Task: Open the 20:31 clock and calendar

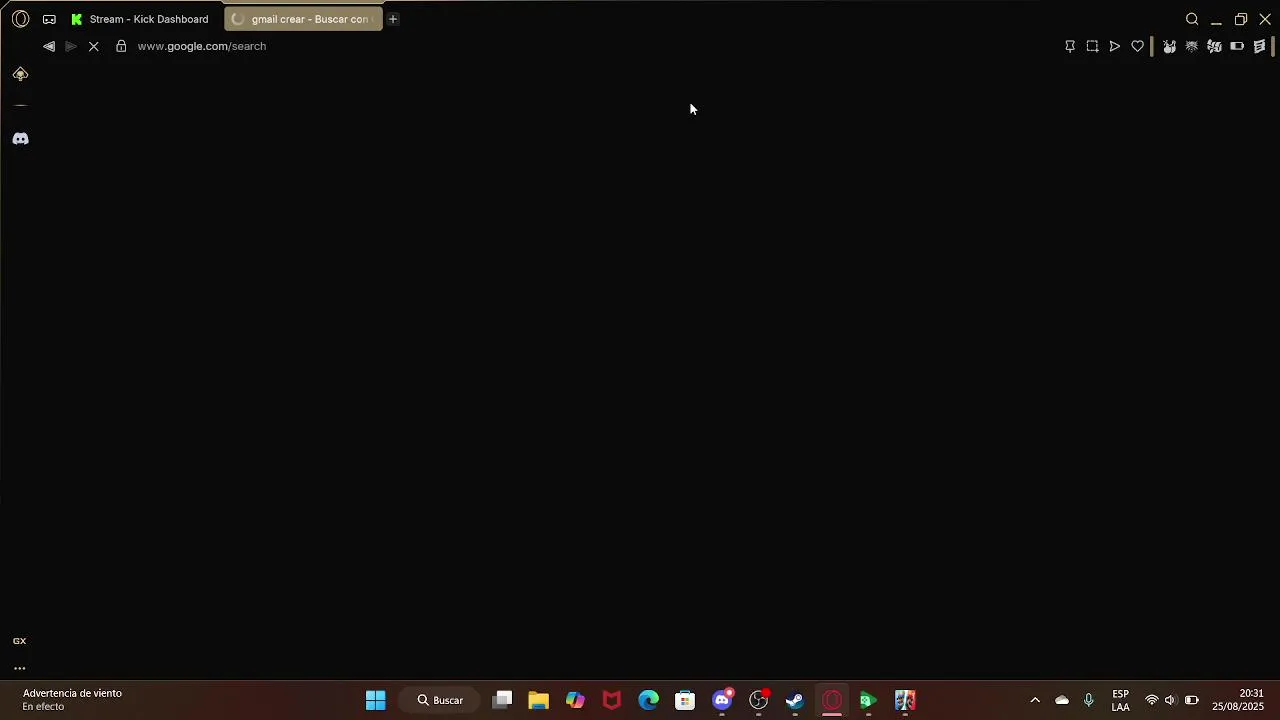Action: (1239, 700)
